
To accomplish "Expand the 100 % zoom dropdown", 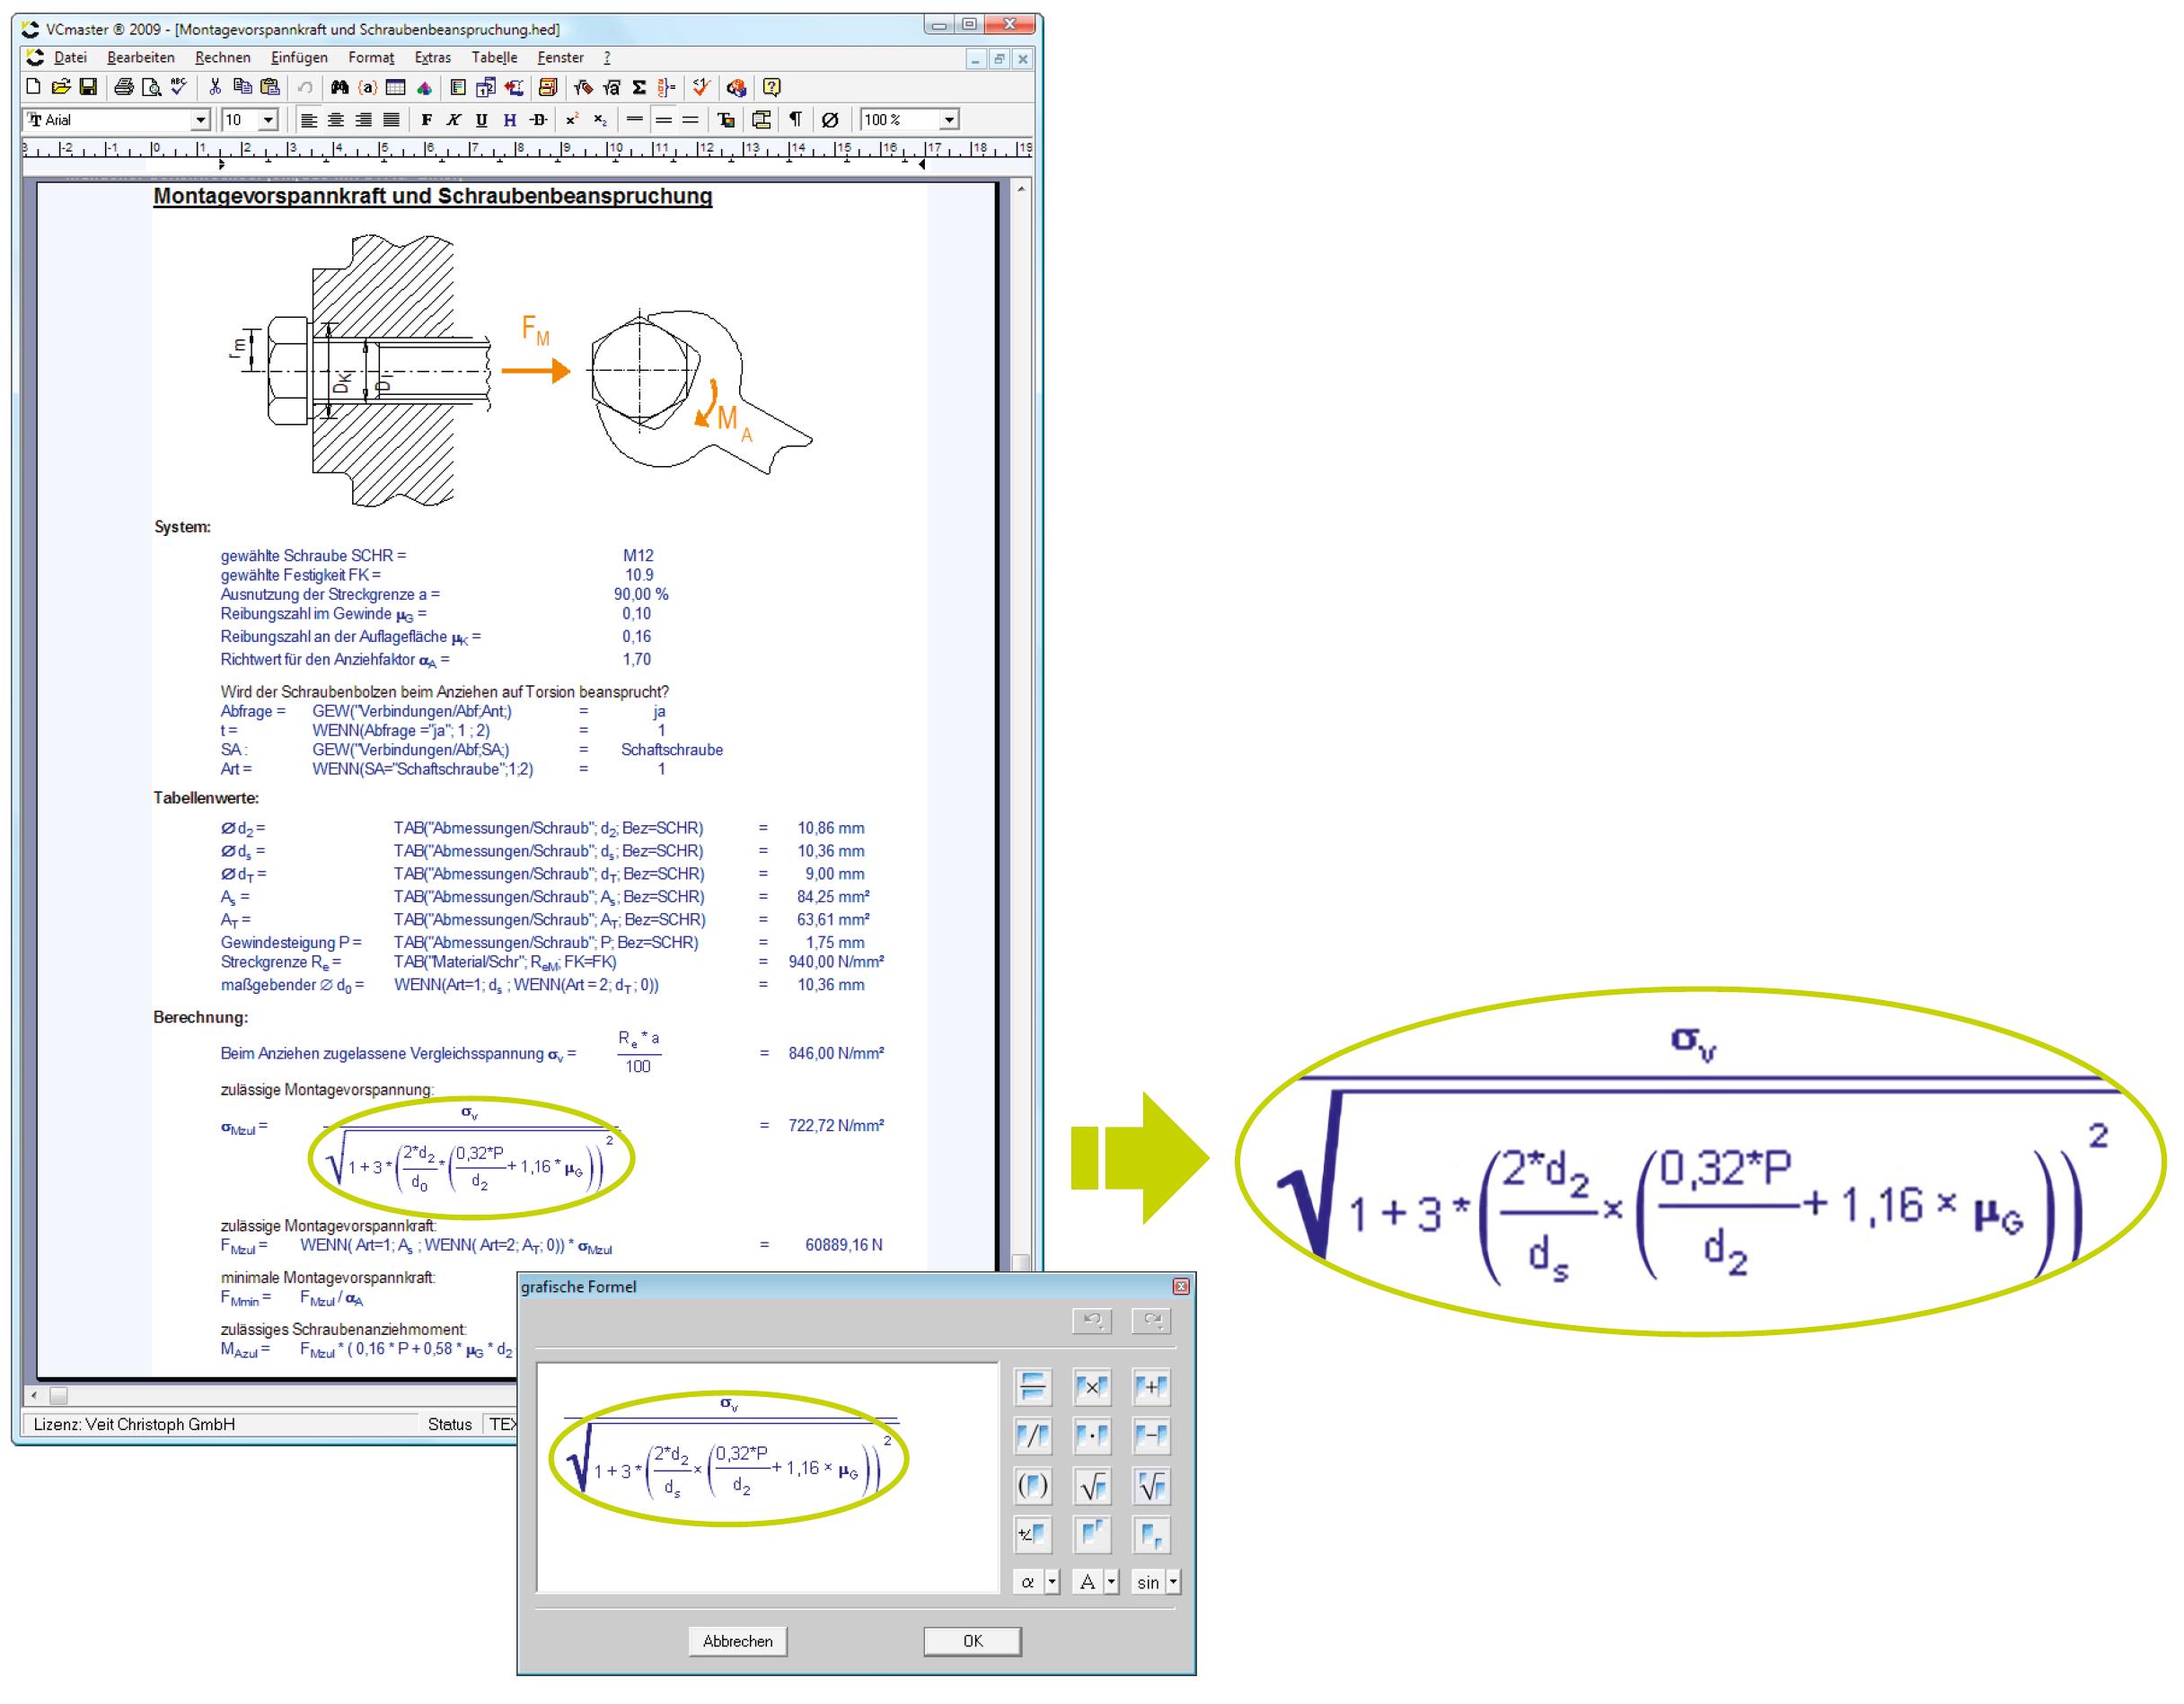I will tap(949, 120).
